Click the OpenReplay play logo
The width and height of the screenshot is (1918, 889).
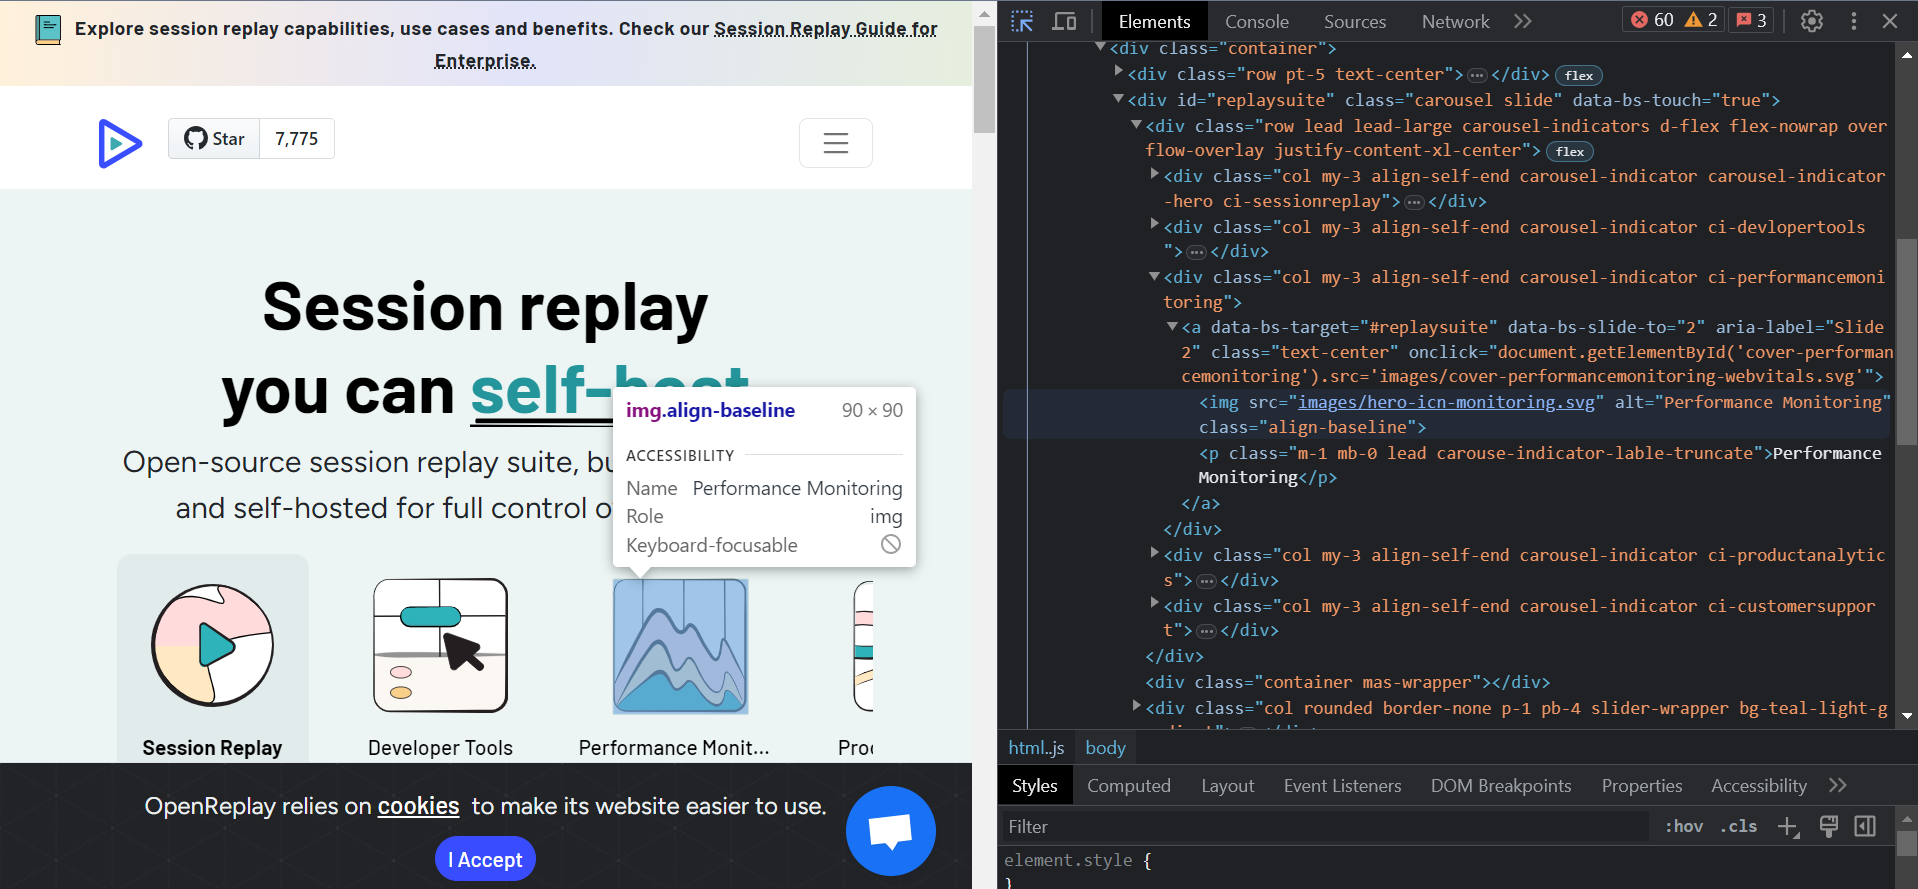[x=120, y=143]
